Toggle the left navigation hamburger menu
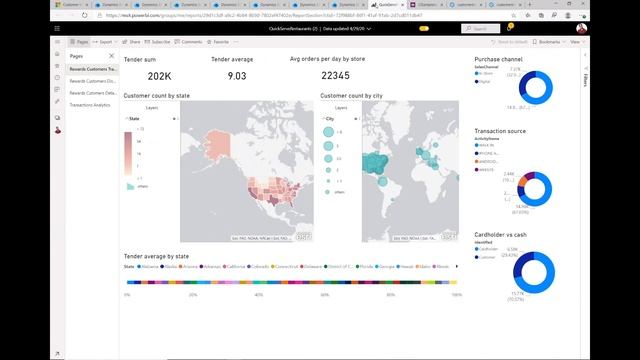Screen dimensions: 640x360 pos(58,42)
